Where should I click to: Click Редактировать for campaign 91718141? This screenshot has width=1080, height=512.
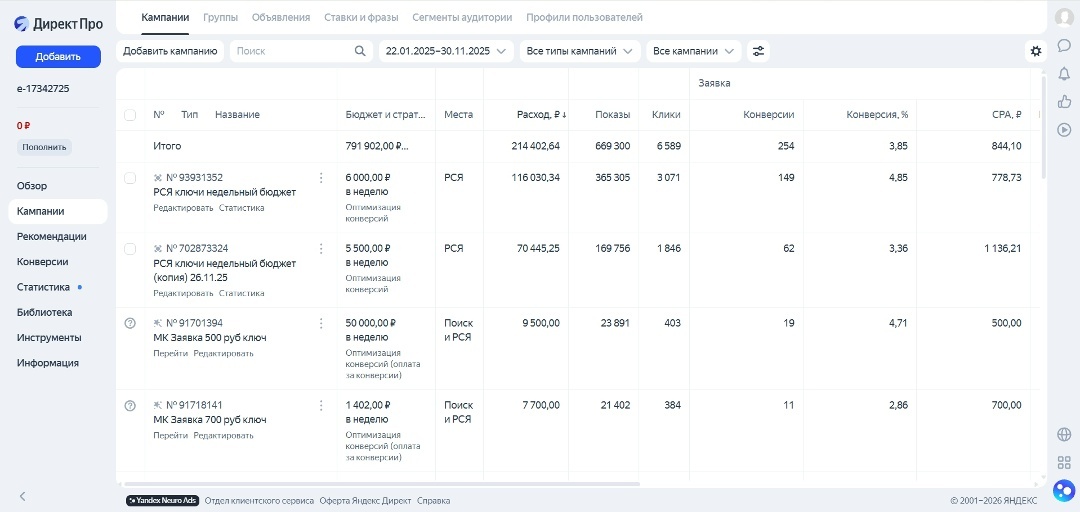[223, 436]
